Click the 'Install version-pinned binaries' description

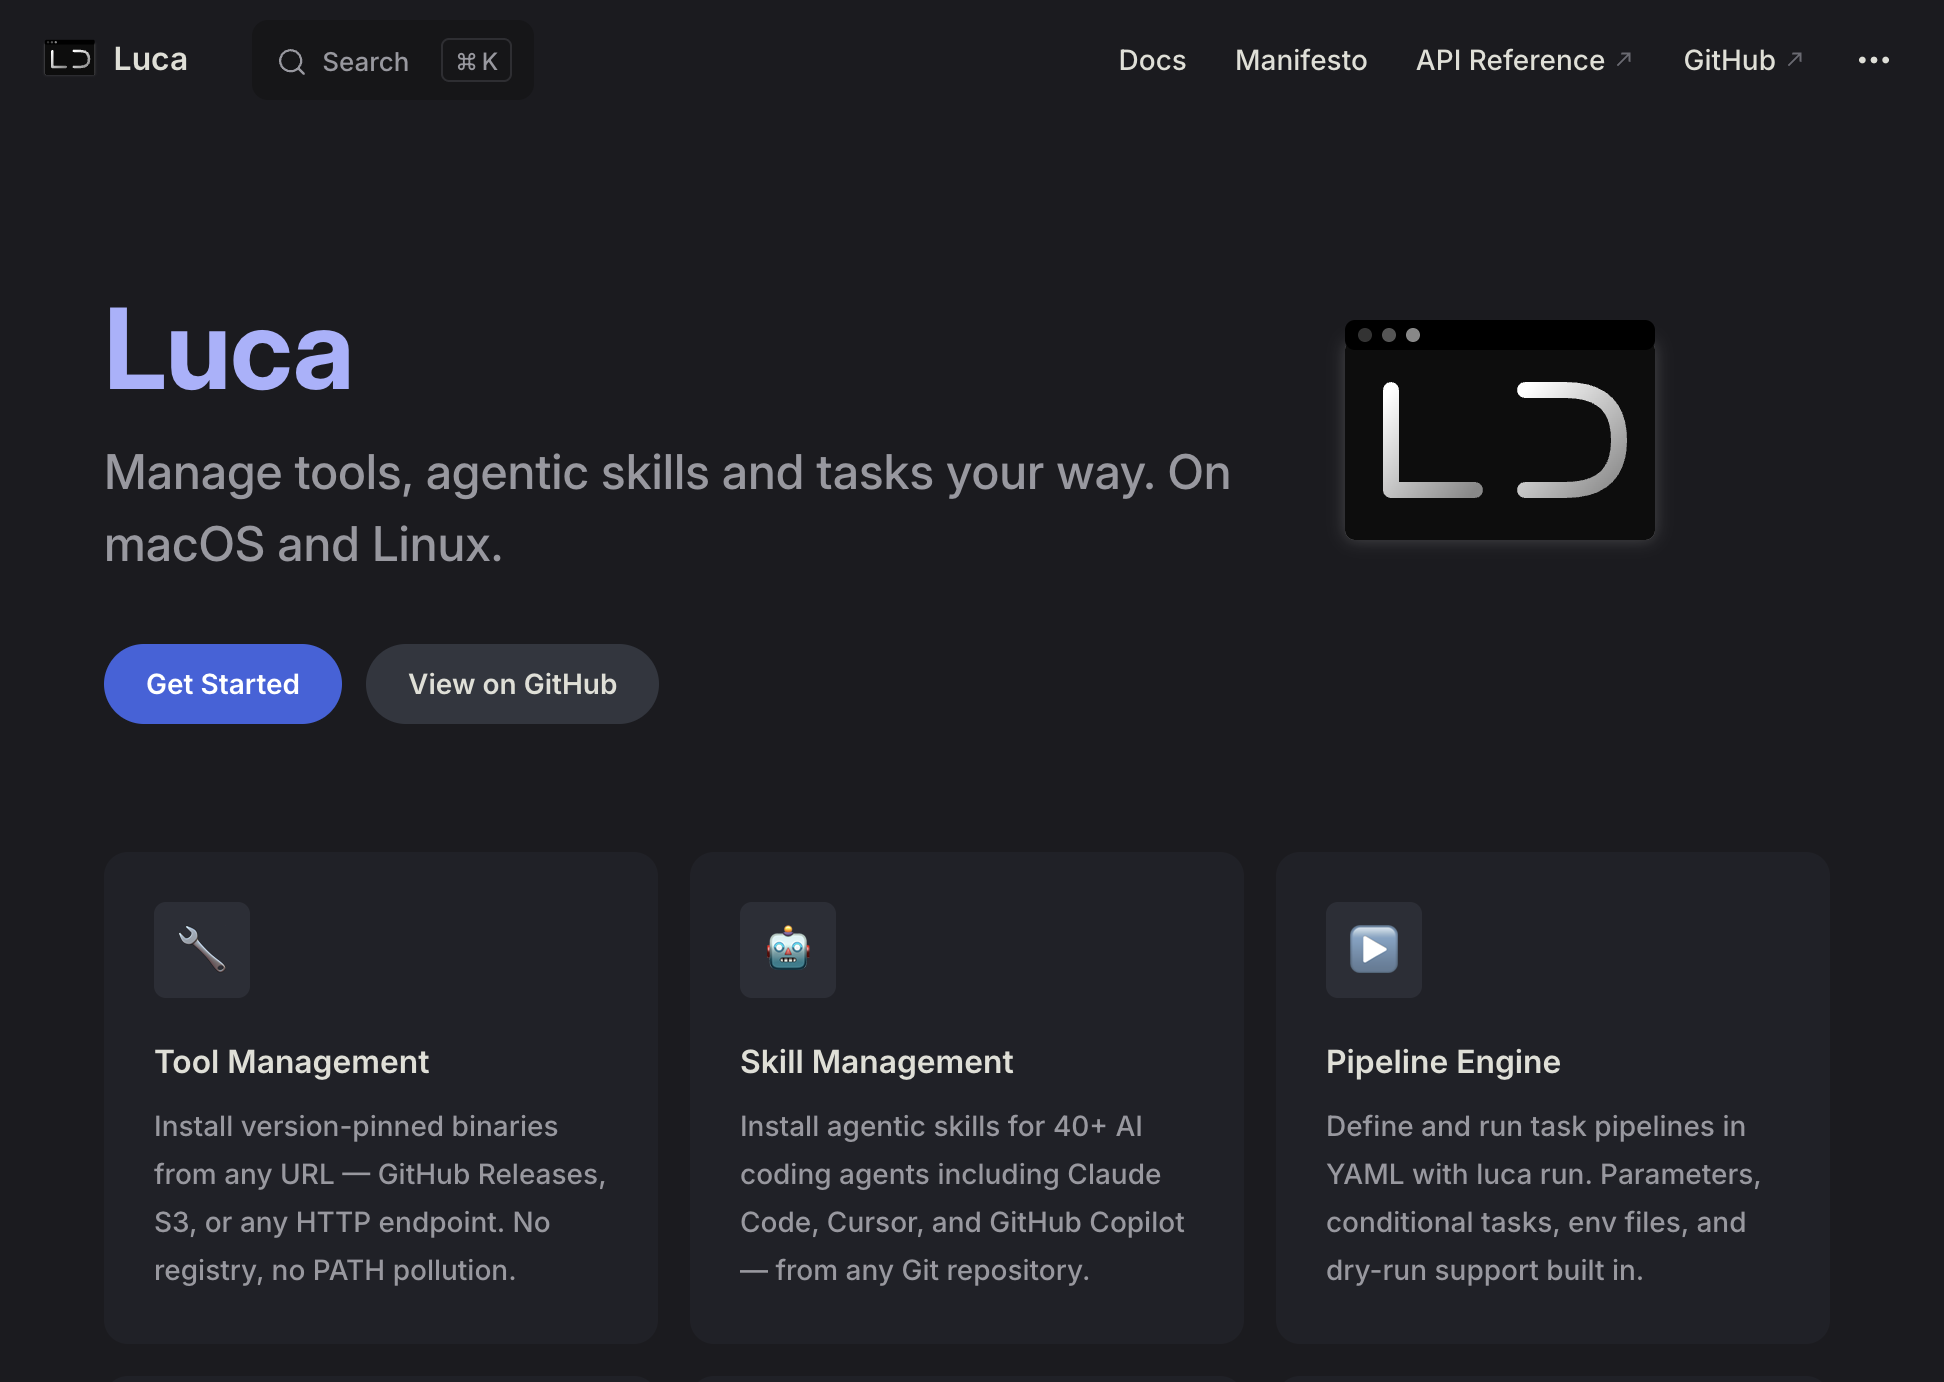coord(380,1198)
